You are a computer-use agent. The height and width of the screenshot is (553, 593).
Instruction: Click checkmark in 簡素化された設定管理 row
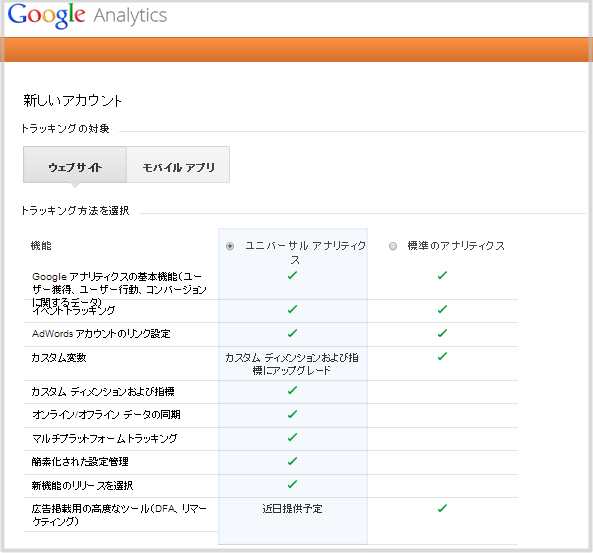pyautogui.click(x=292, y=461)
